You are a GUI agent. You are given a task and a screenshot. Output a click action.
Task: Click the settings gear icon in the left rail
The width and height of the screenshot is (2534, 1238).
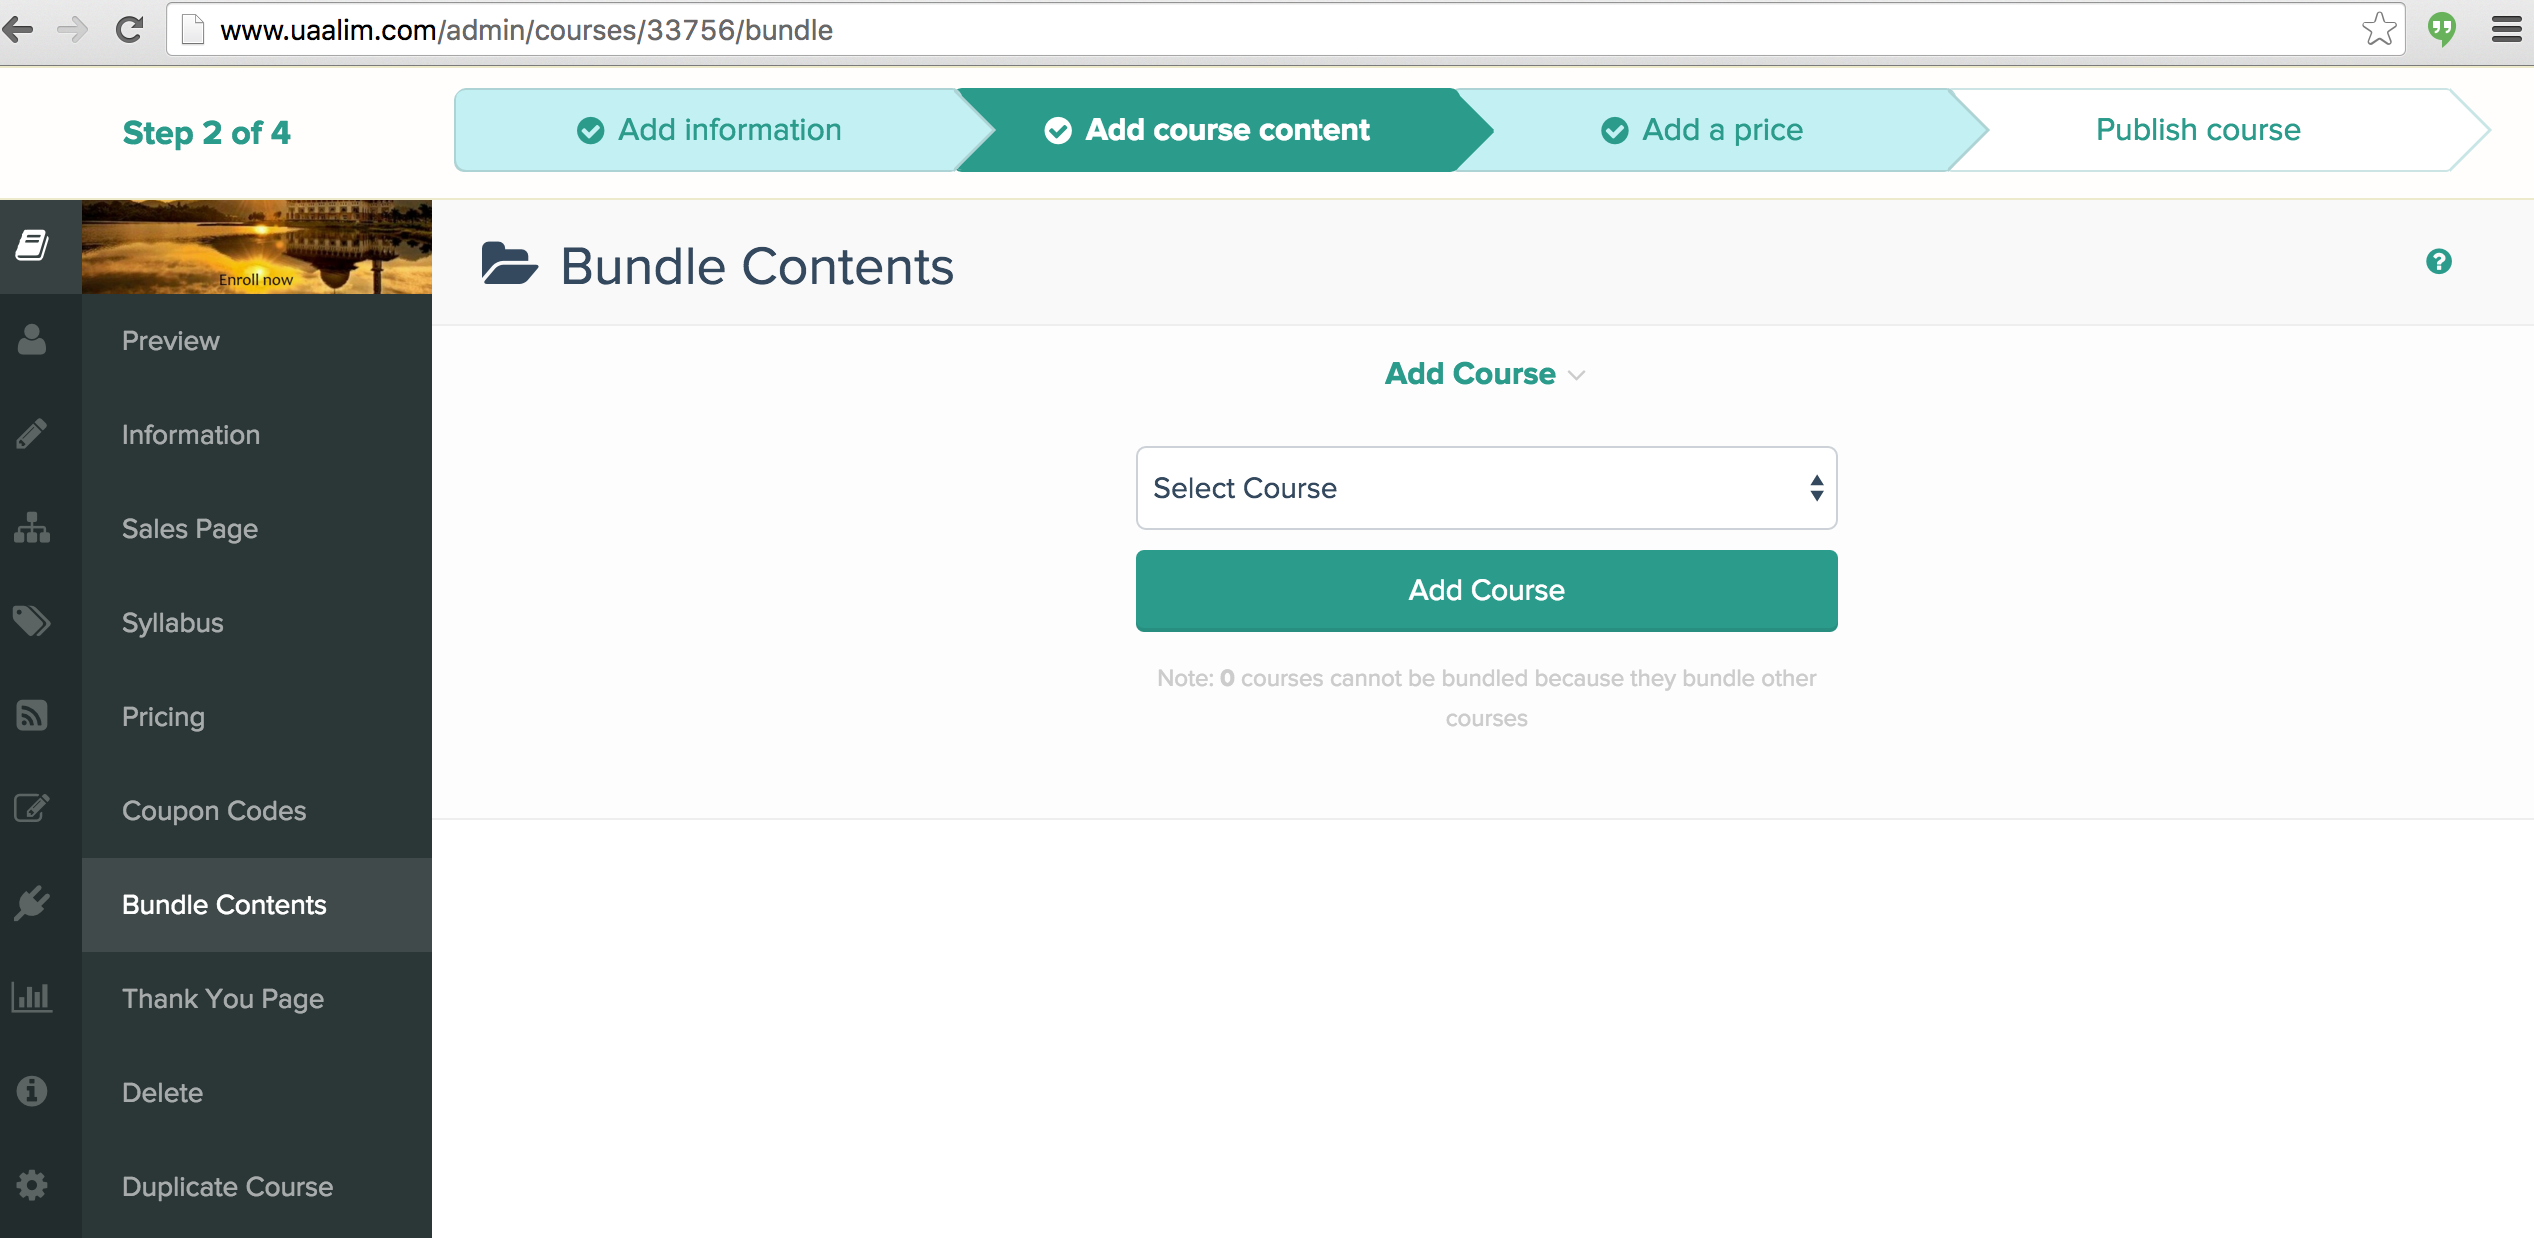point(32,1185)
